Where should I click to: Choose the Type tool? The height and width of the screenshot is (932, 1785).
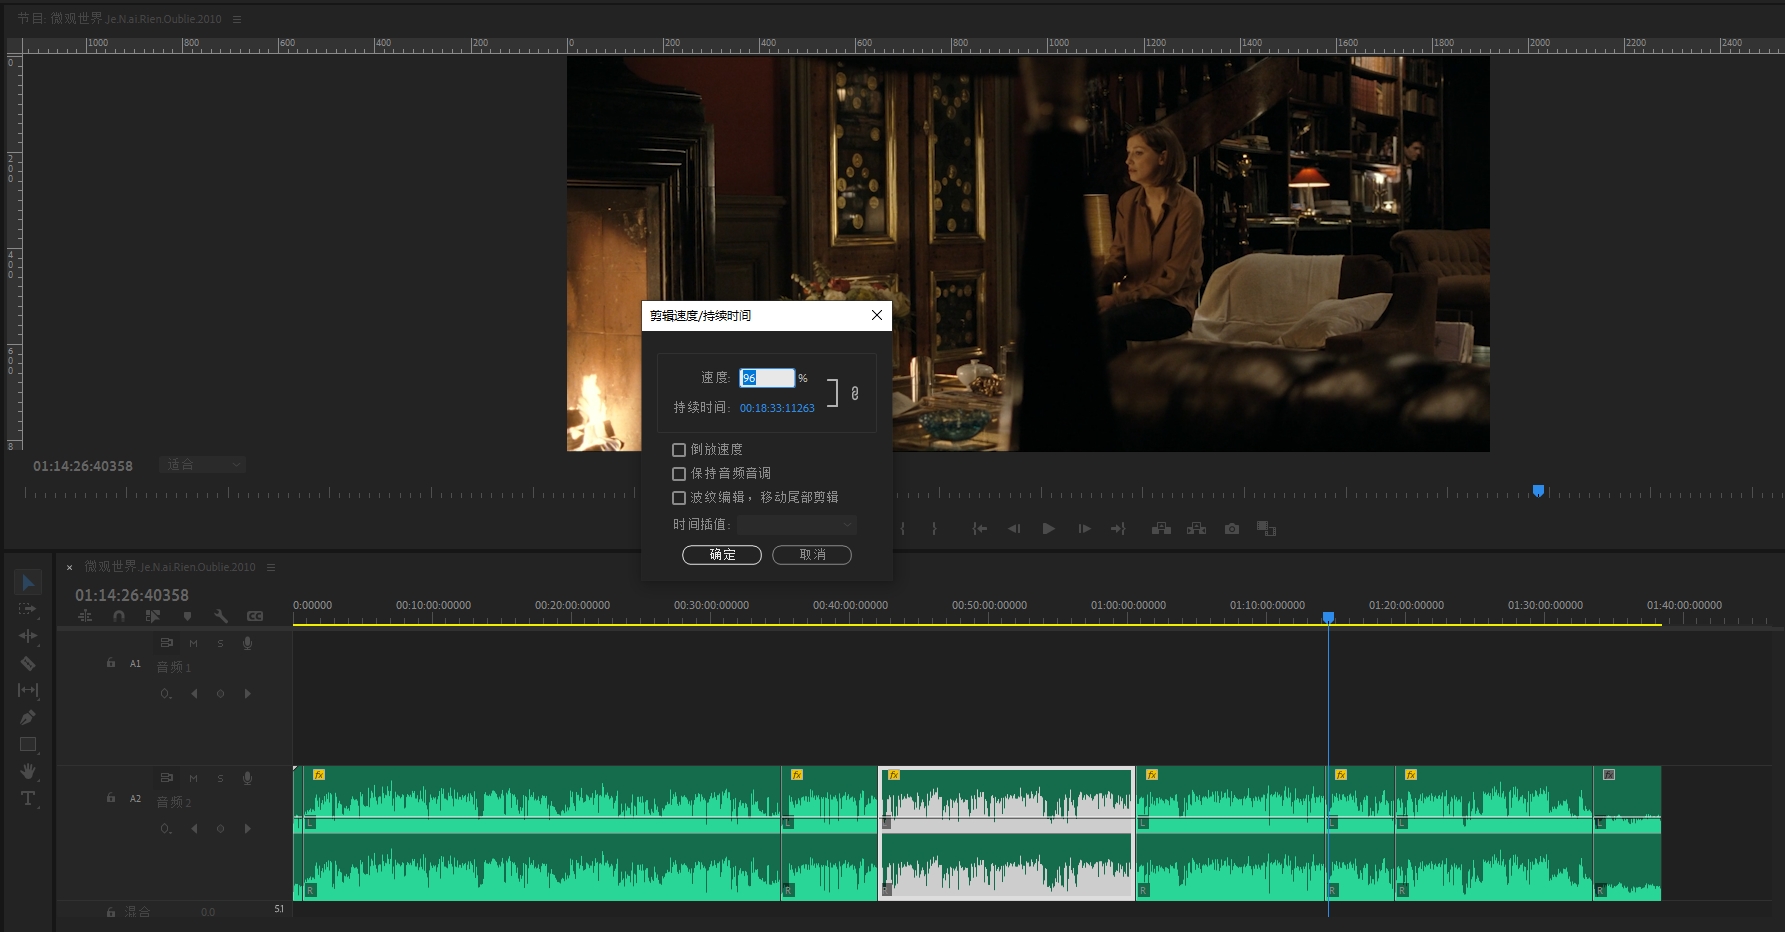pos(28,798)
